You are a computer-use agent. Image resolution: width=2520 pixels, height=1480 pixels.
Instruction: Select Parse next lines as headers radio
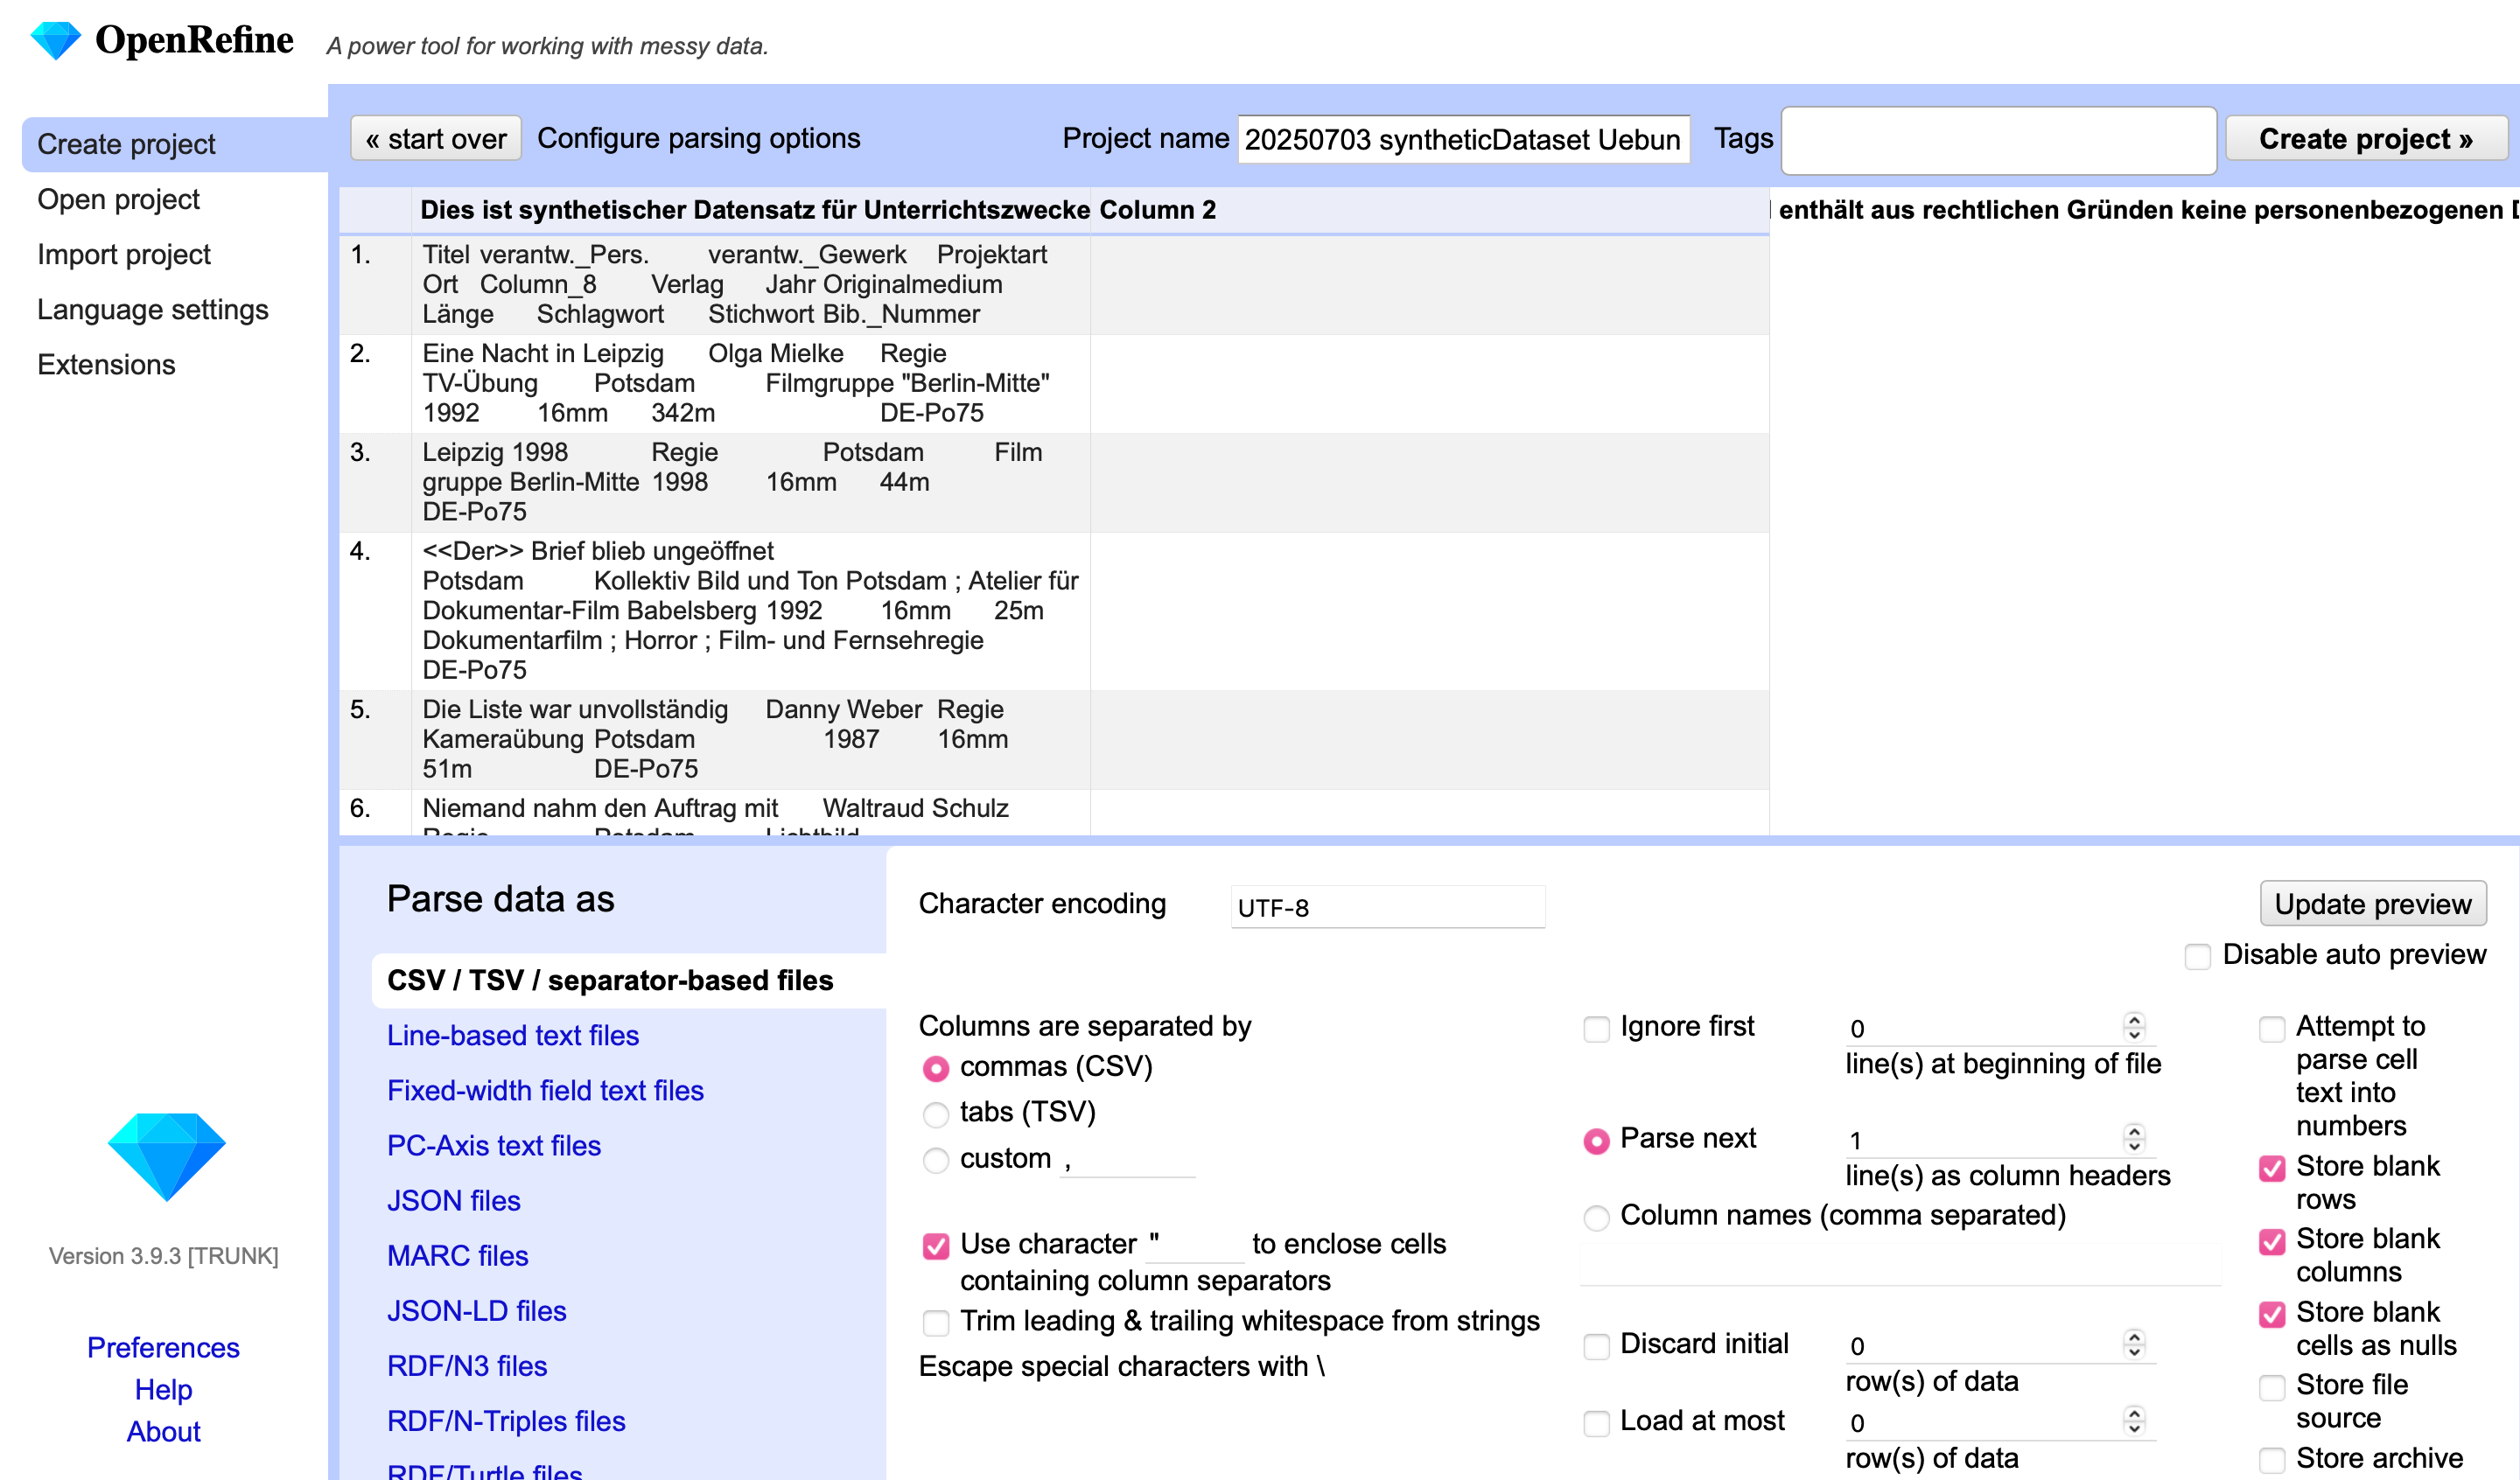pos(1597,1141)
